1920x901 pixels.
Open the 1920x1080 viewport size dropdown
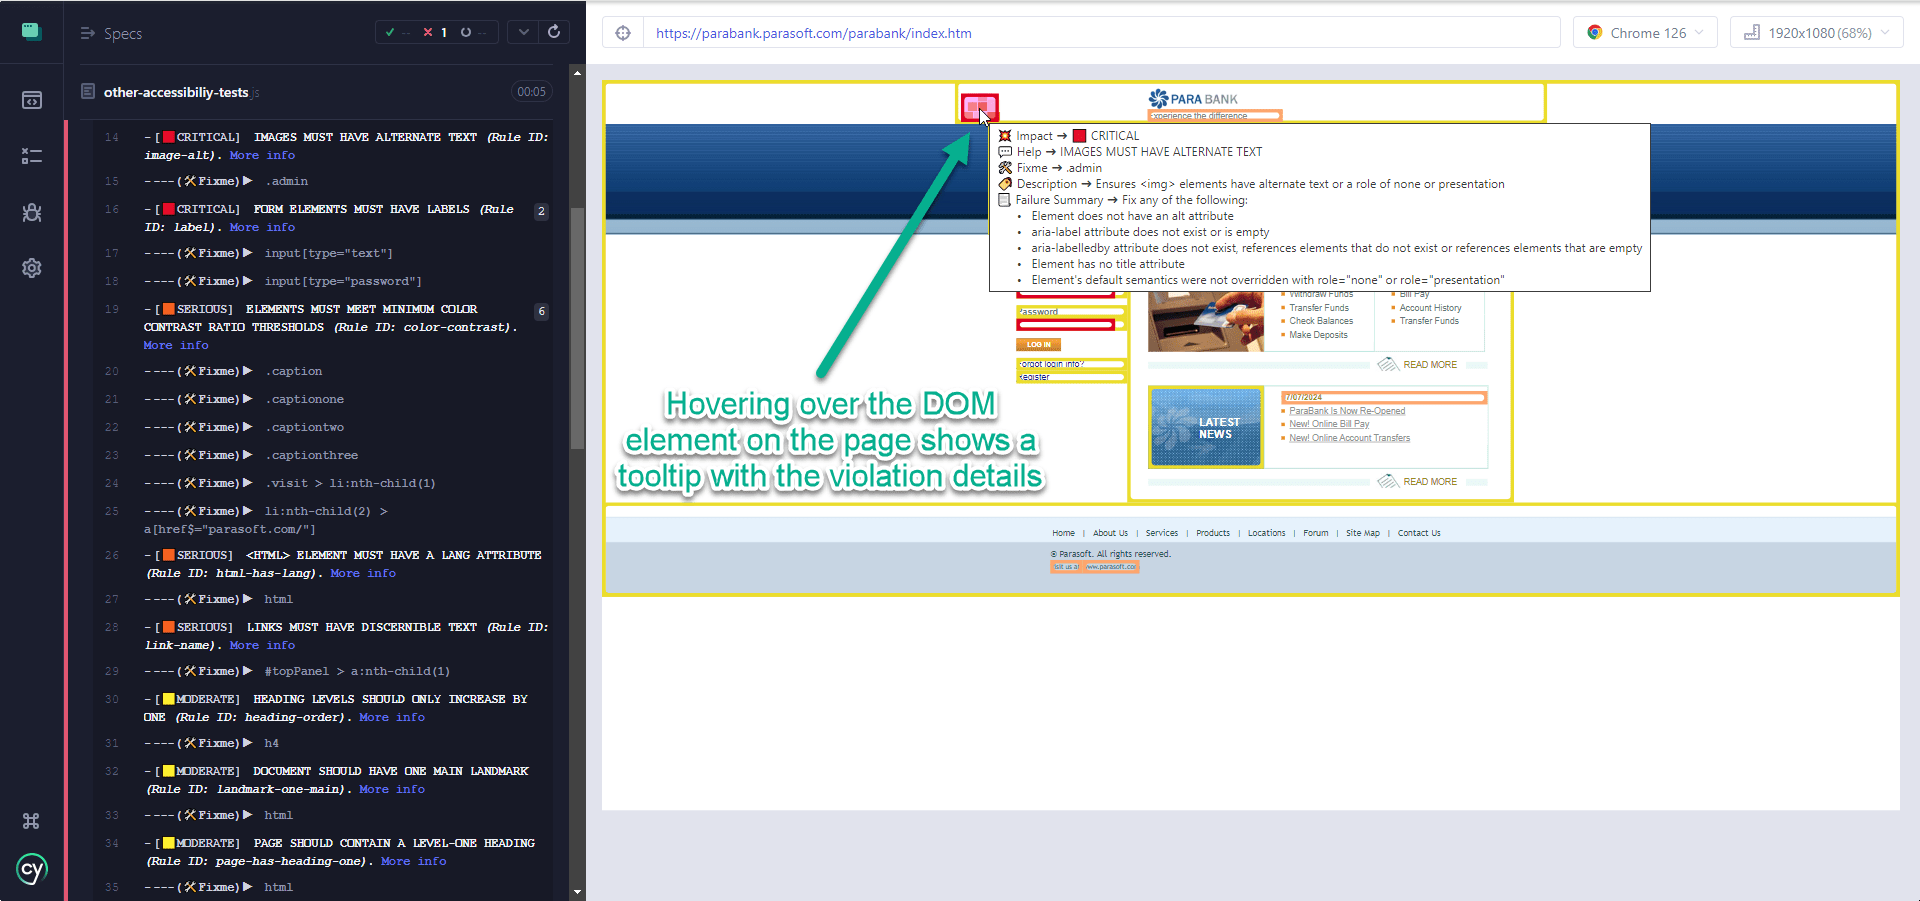[x=1816, y=33]
